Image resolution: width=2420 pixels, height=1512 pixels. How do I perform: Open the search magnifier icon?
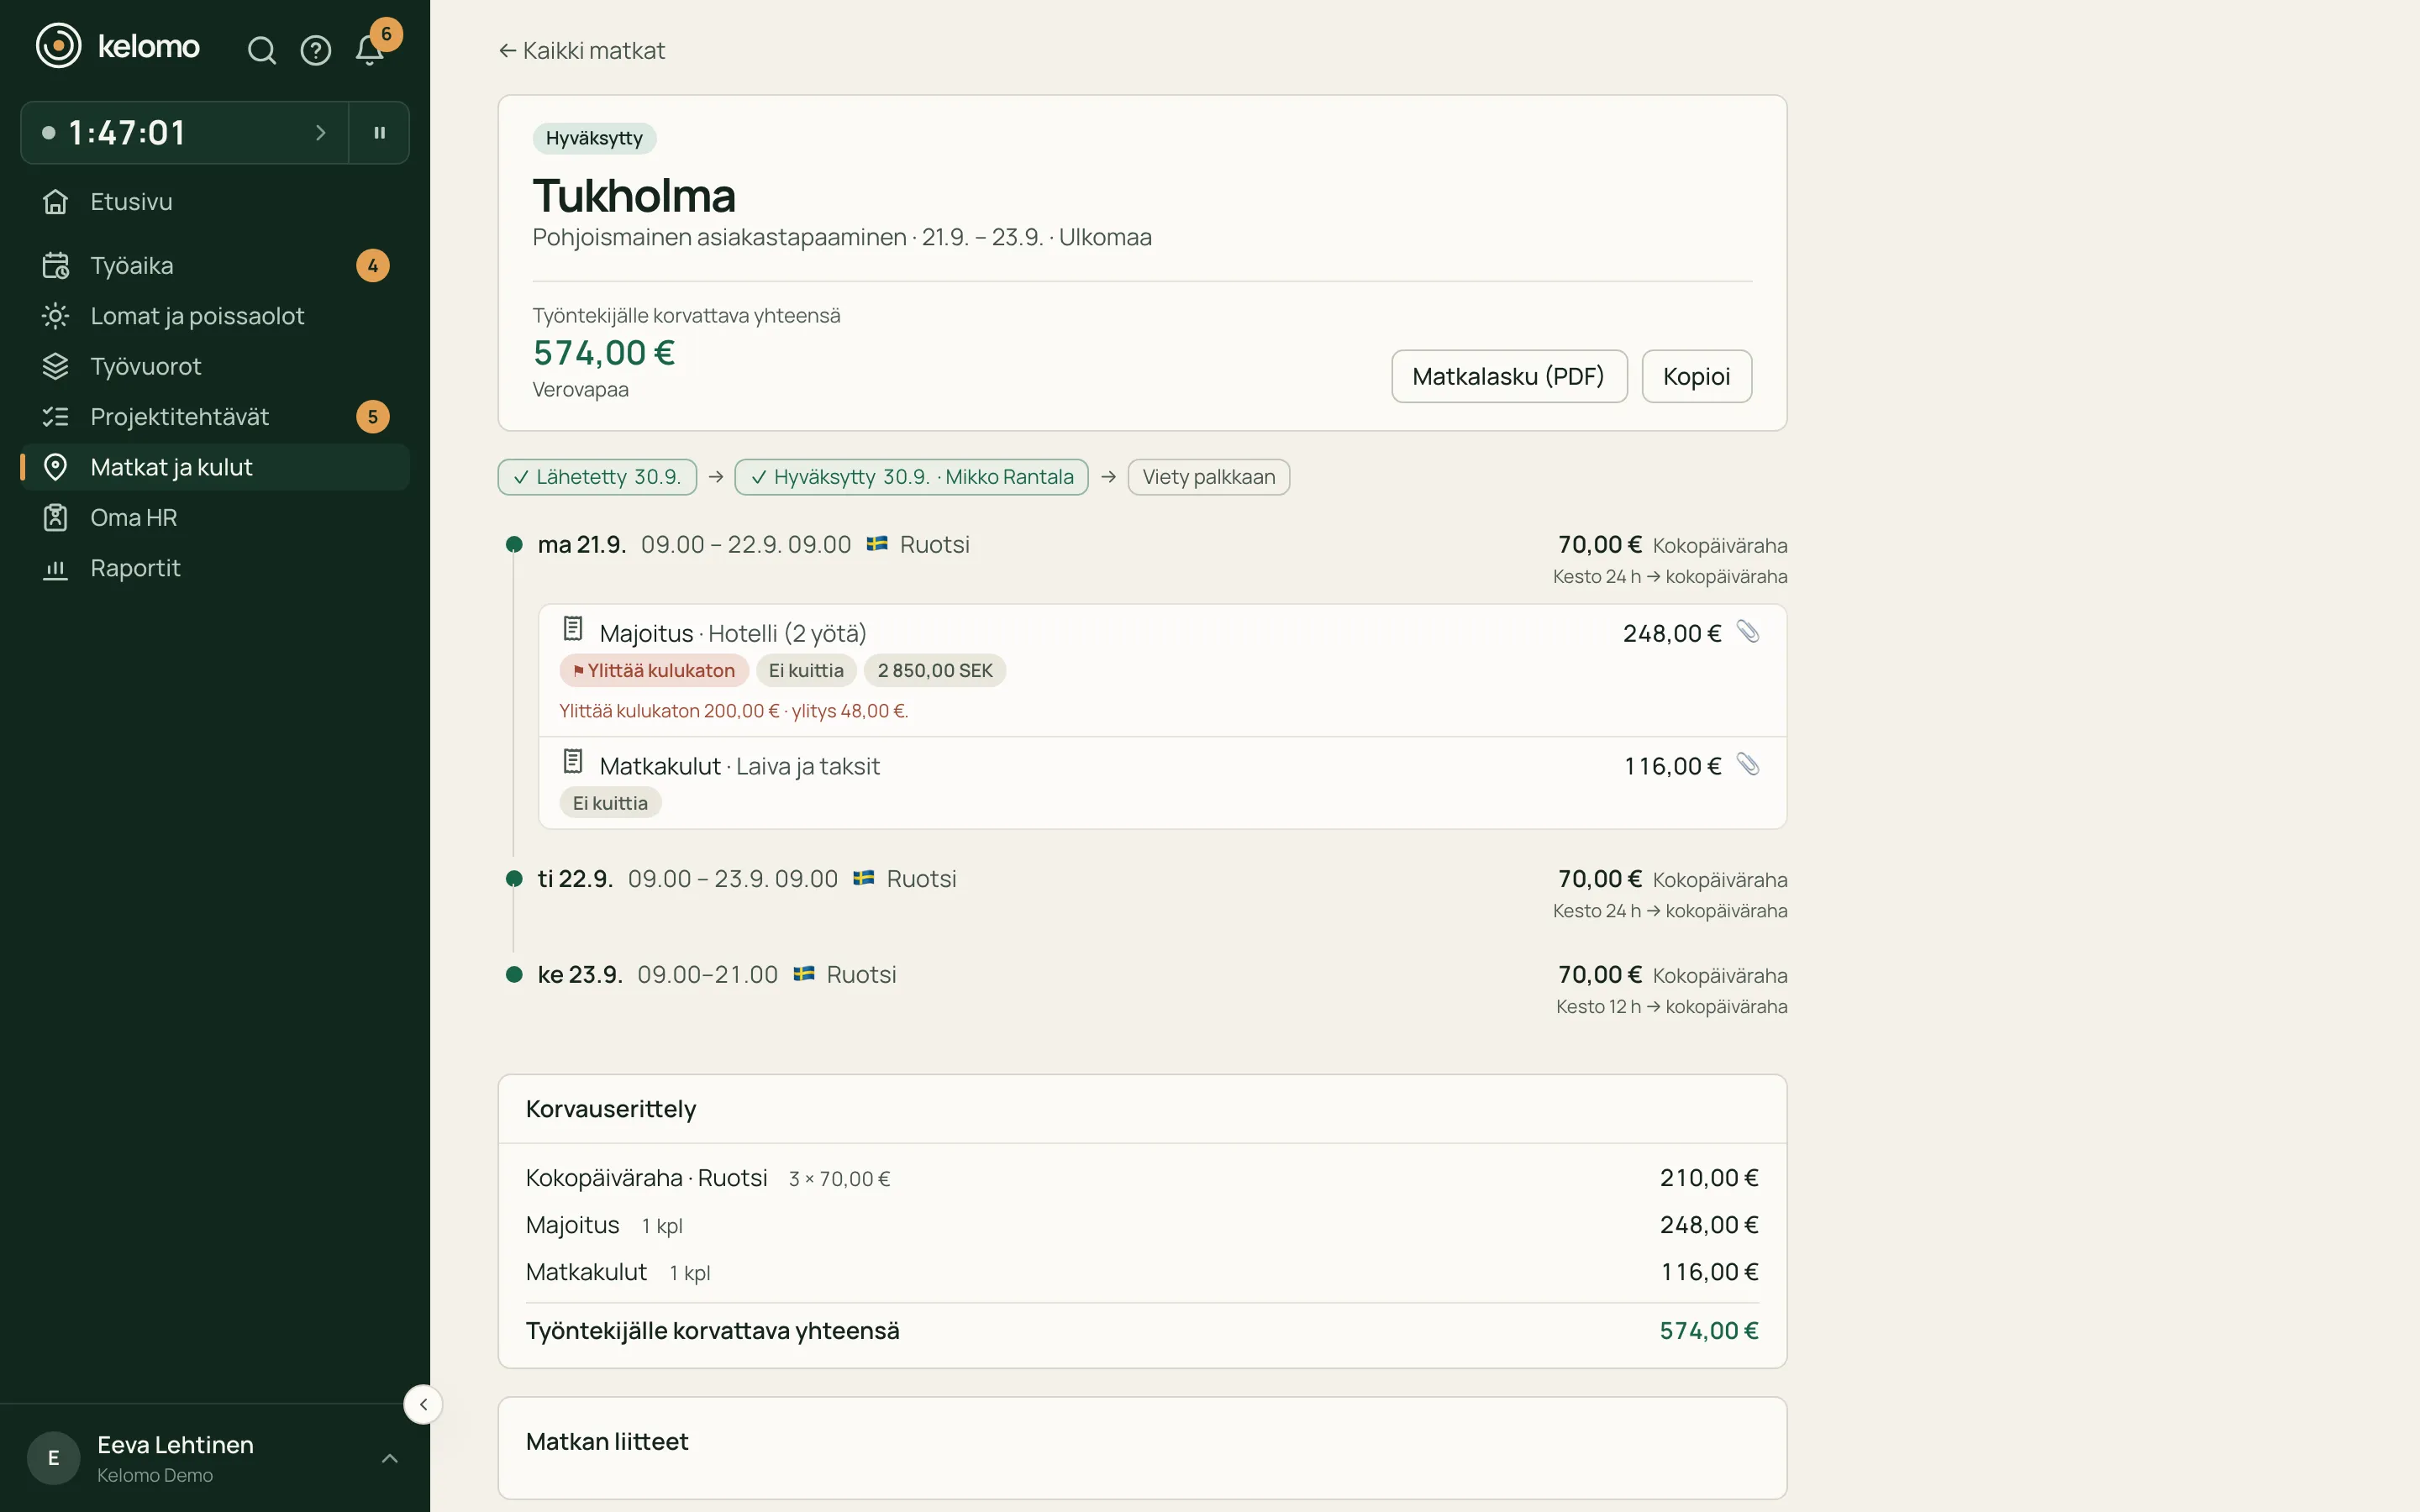click(x=261, y=50)
